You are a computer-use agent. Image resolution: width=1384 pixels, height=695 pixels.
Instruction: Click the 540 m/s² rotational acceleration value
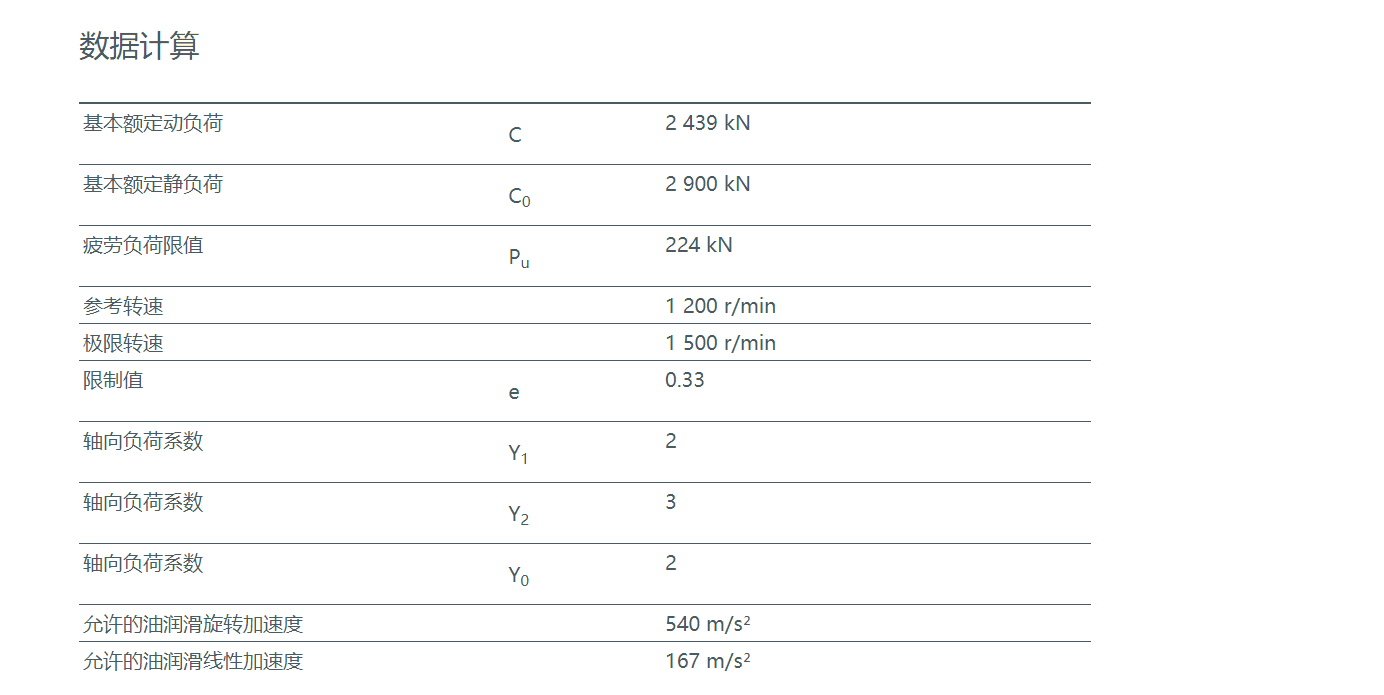(708, 624)
